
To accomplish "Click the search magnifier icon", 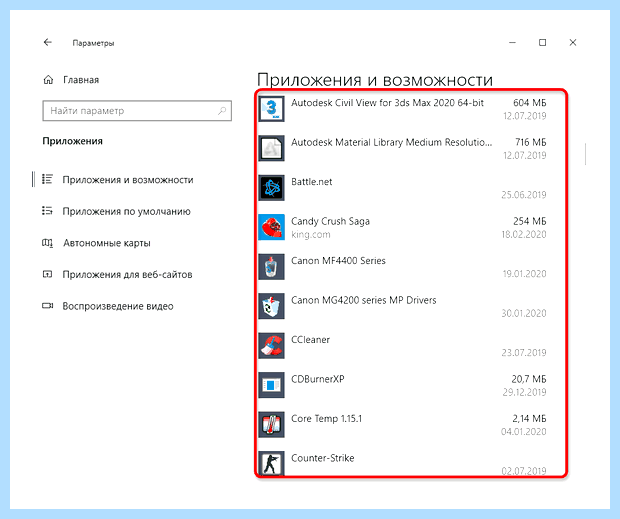I will point(222,111).
